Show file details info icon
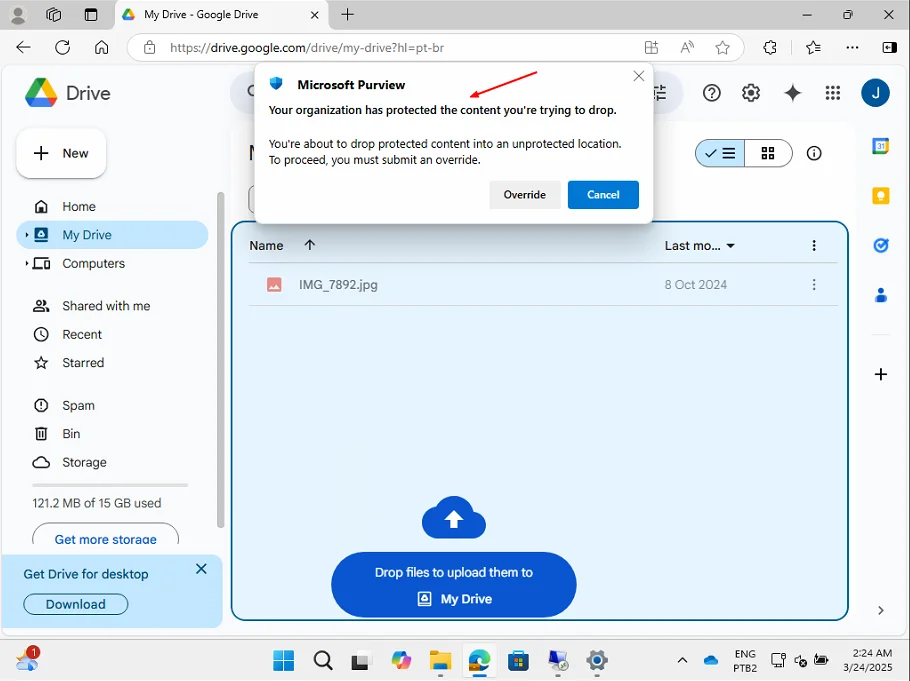The image size is (910, 681). (x=814, y=153)
